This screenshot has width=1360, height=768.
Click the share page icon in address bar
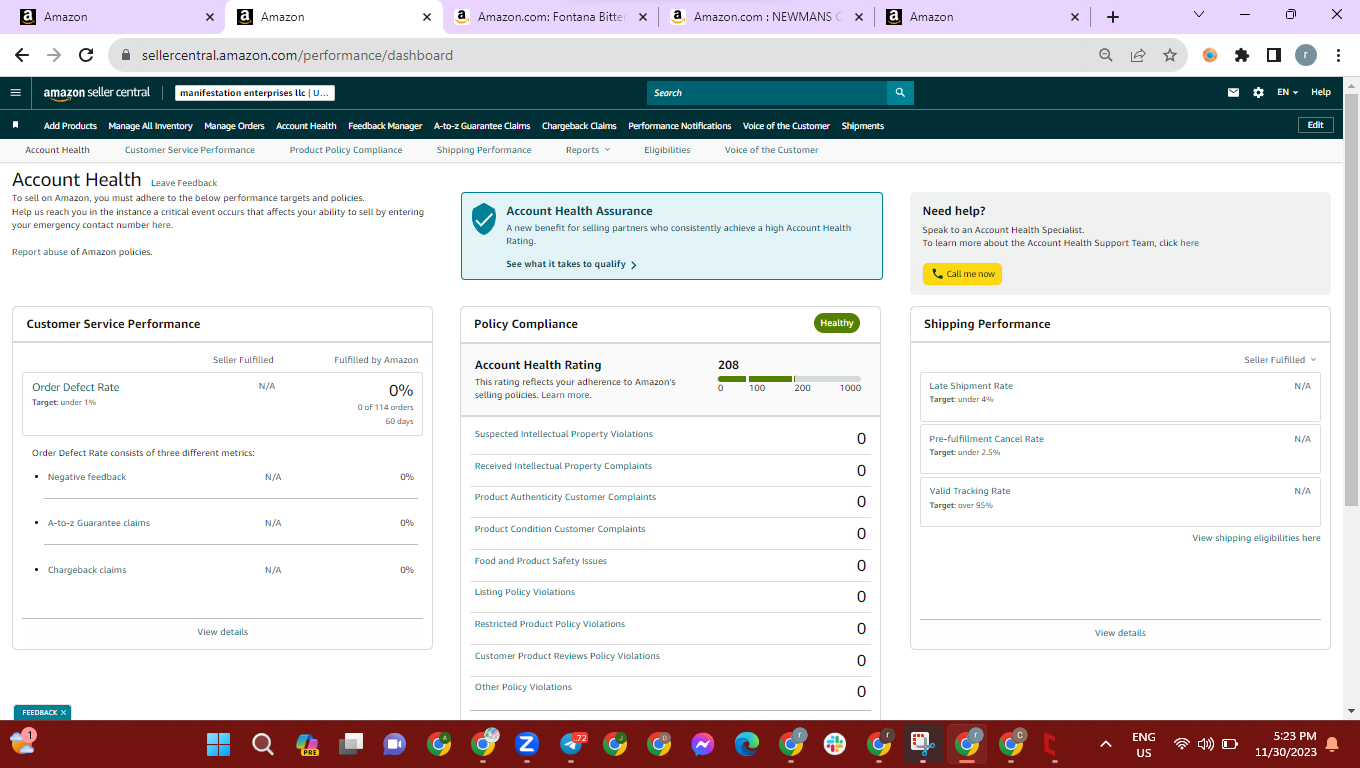pyautogui.click(x=1138, y=56)
